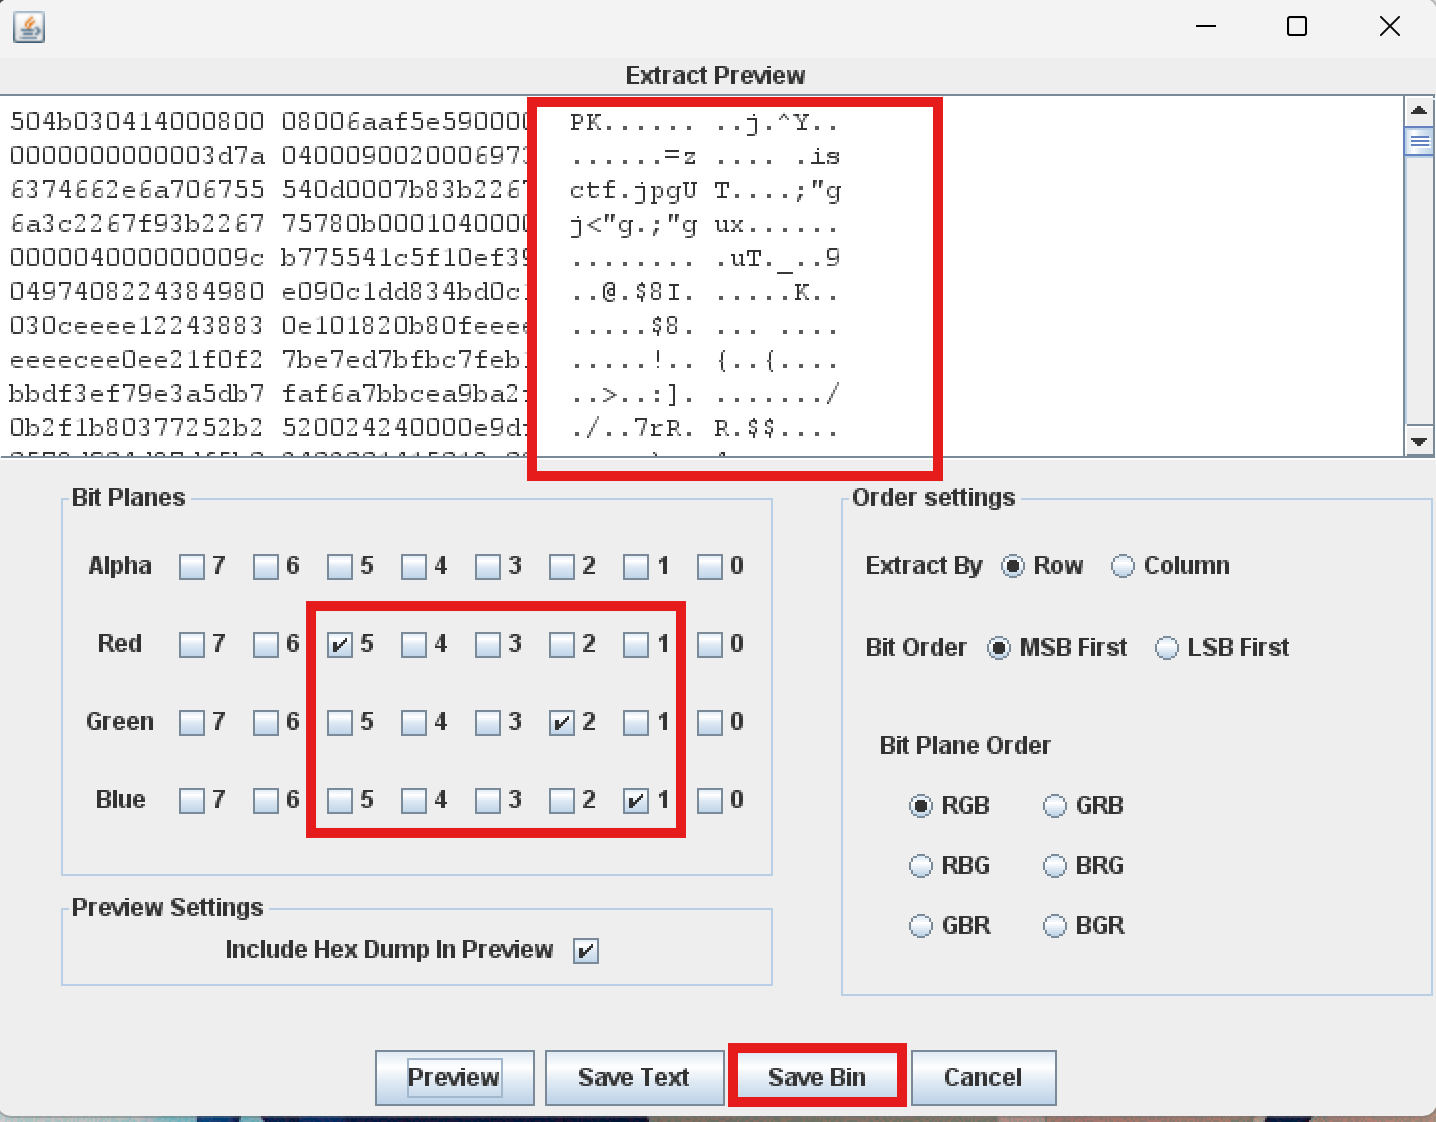Click the Cancel button
The width and height of the screenshot is (1436, 1122).
point(983,1077)
